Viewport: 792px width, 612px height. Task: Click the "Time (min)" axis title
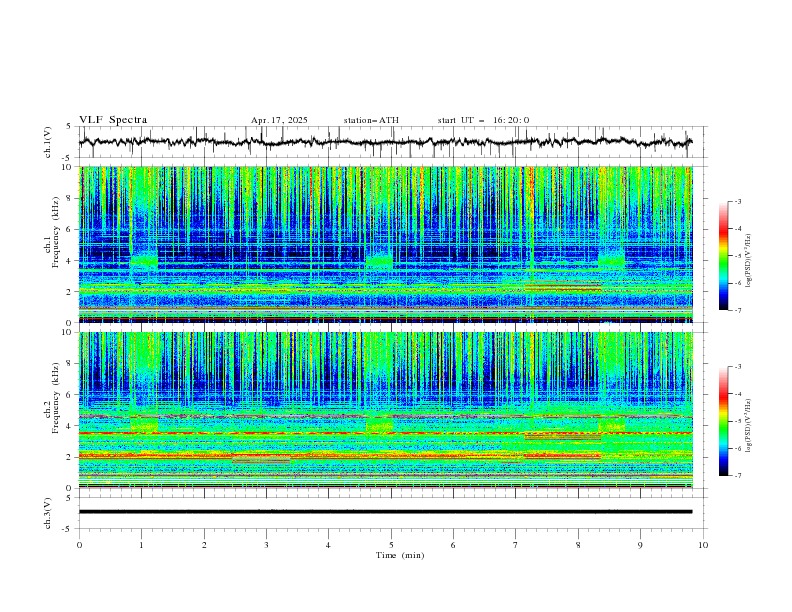pyautogui.click(x=400, y=555)
